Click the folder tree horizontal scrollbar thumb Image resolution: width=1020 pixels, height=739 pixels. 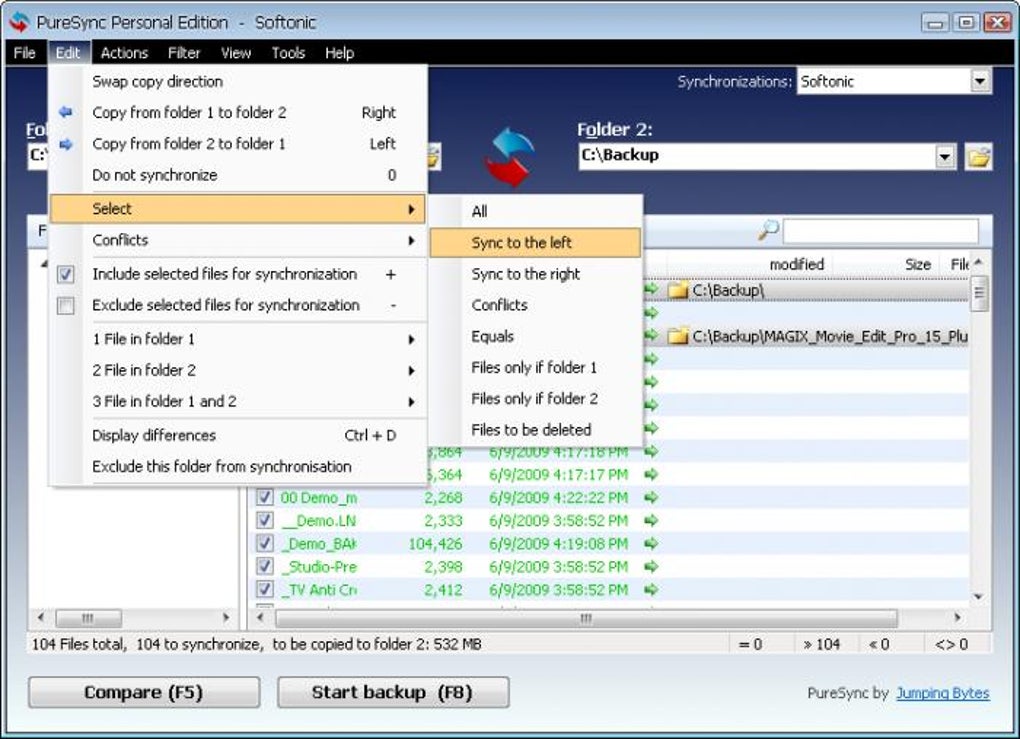click(x=88, y=617)
